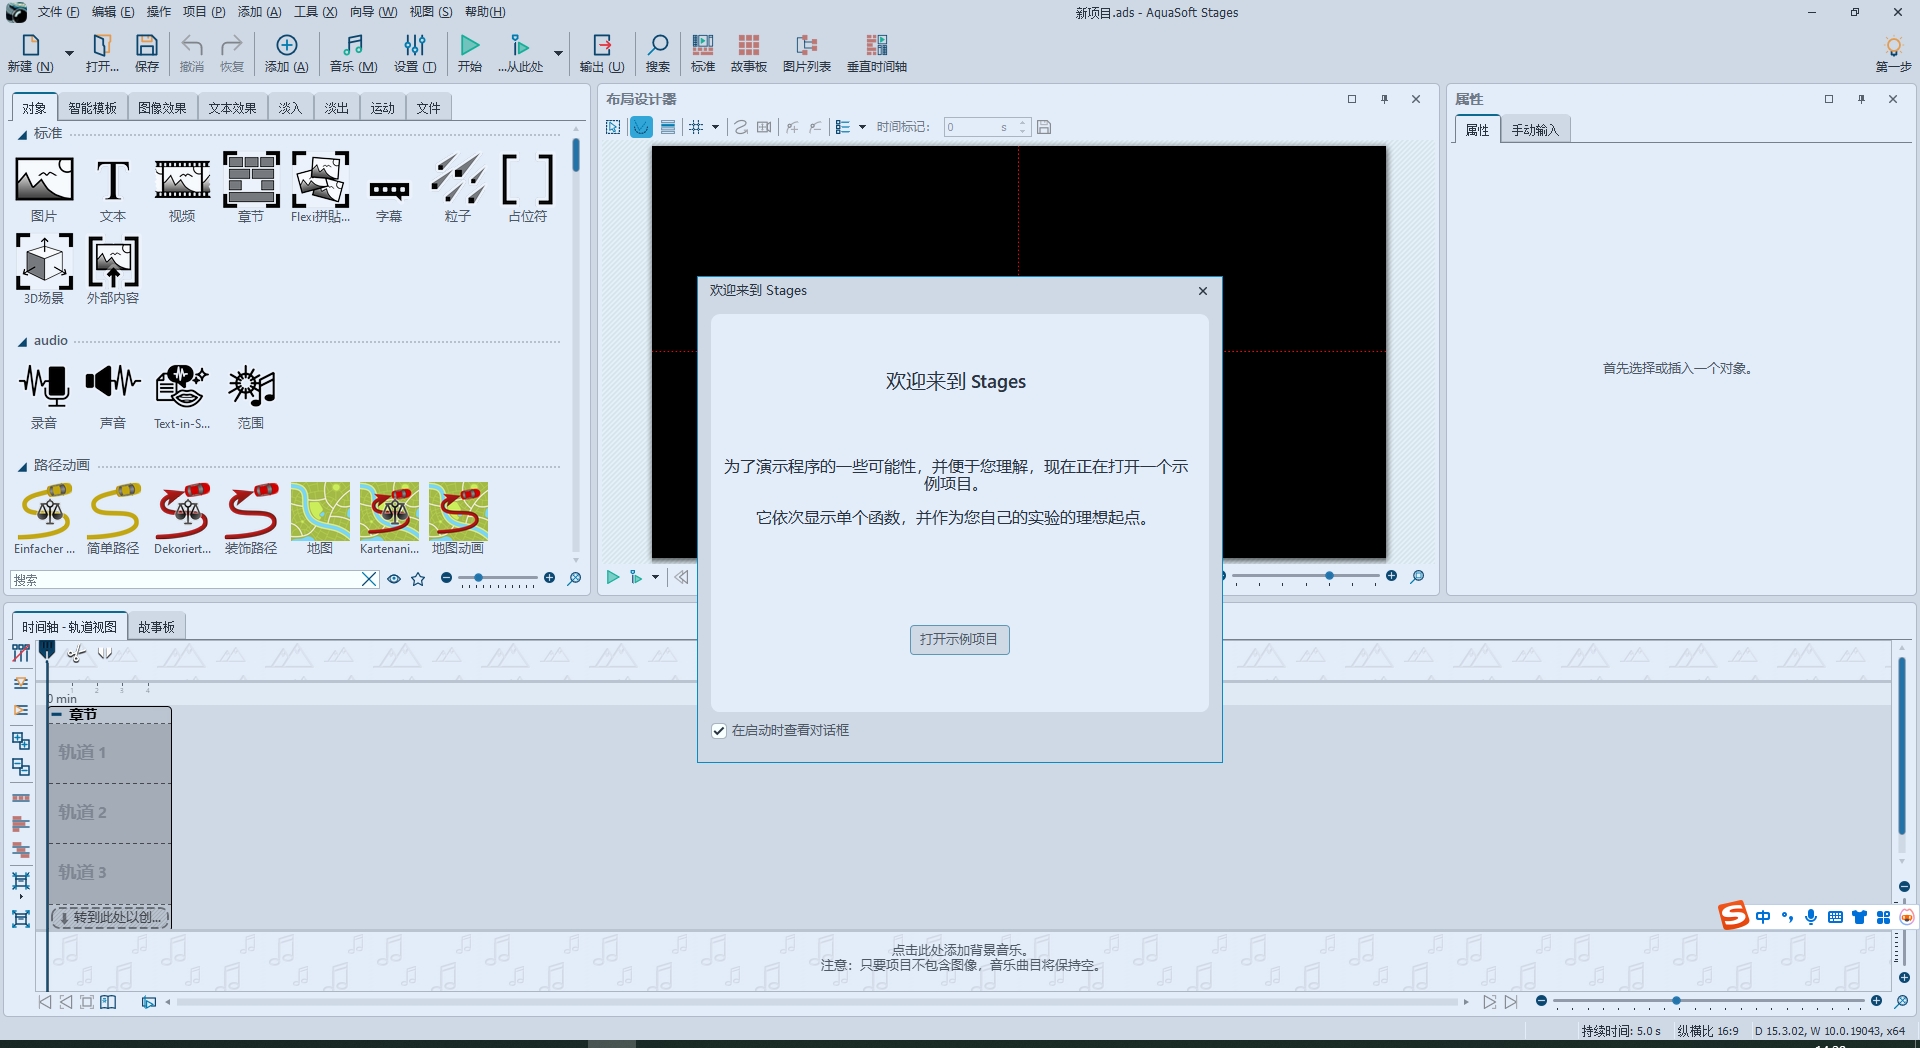Collapse the 标准 section in toolbox

[22, 134]
